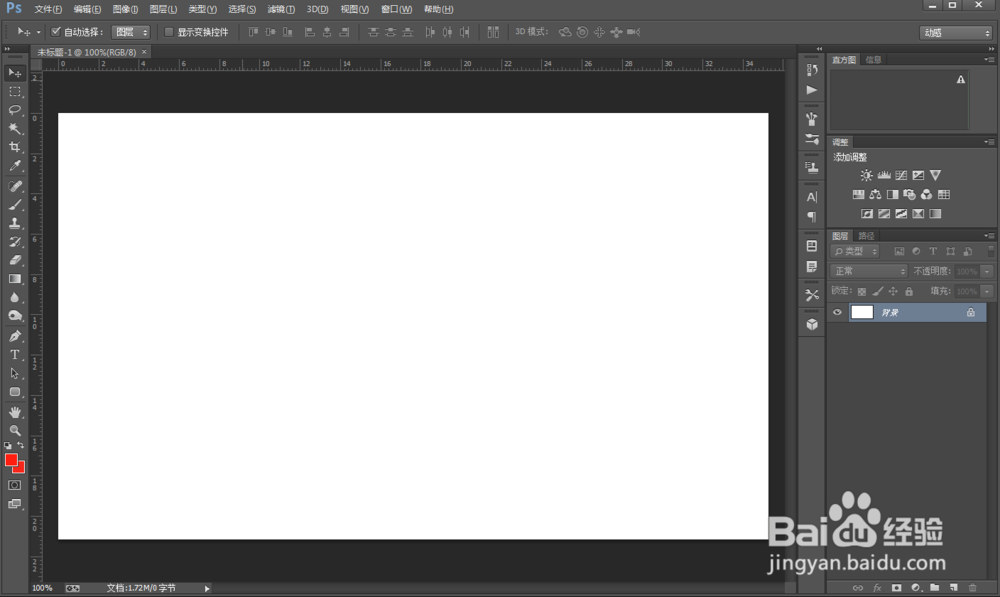Select the Eraser tool

(15, 260)
